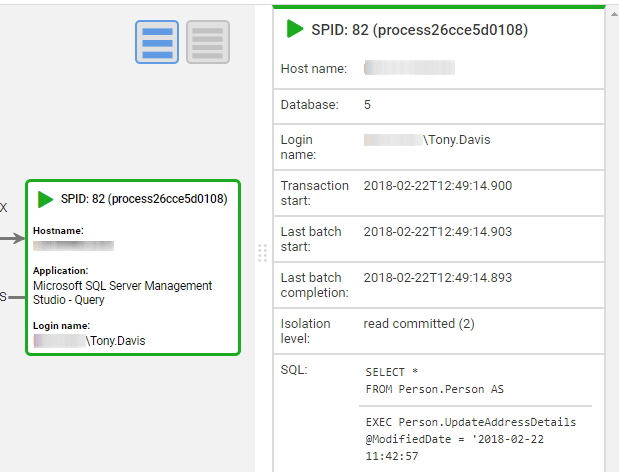Image resolution: width=619 pixels, height=472 pixels.
Task: Click the Transaction start timestamp 12:49:14.900
Action: [438, 186]
